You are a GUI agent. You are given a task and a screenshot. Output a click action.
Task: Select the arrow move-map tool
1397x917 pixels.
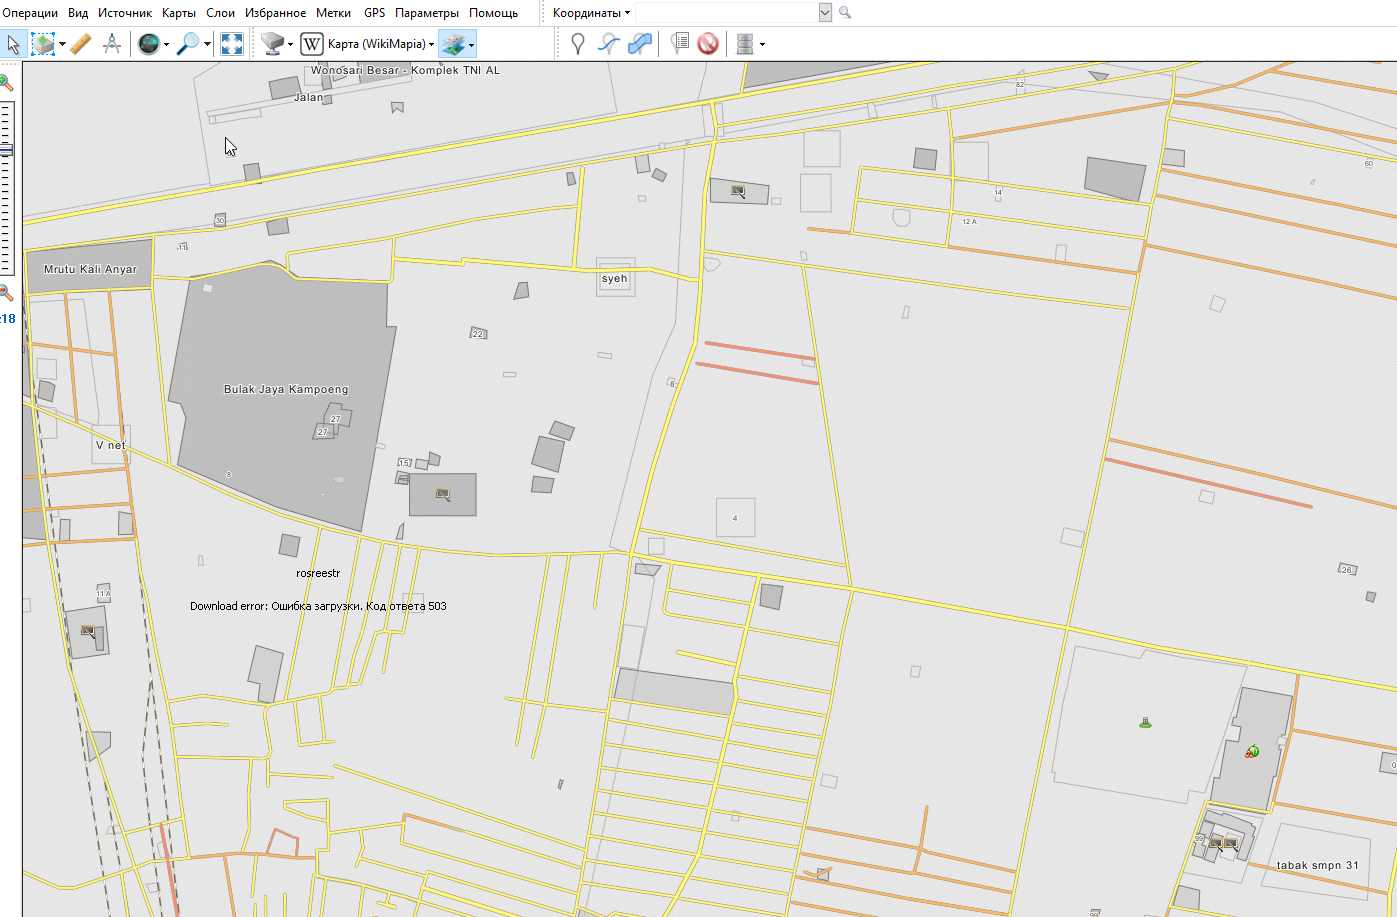(x=13, y=44)
